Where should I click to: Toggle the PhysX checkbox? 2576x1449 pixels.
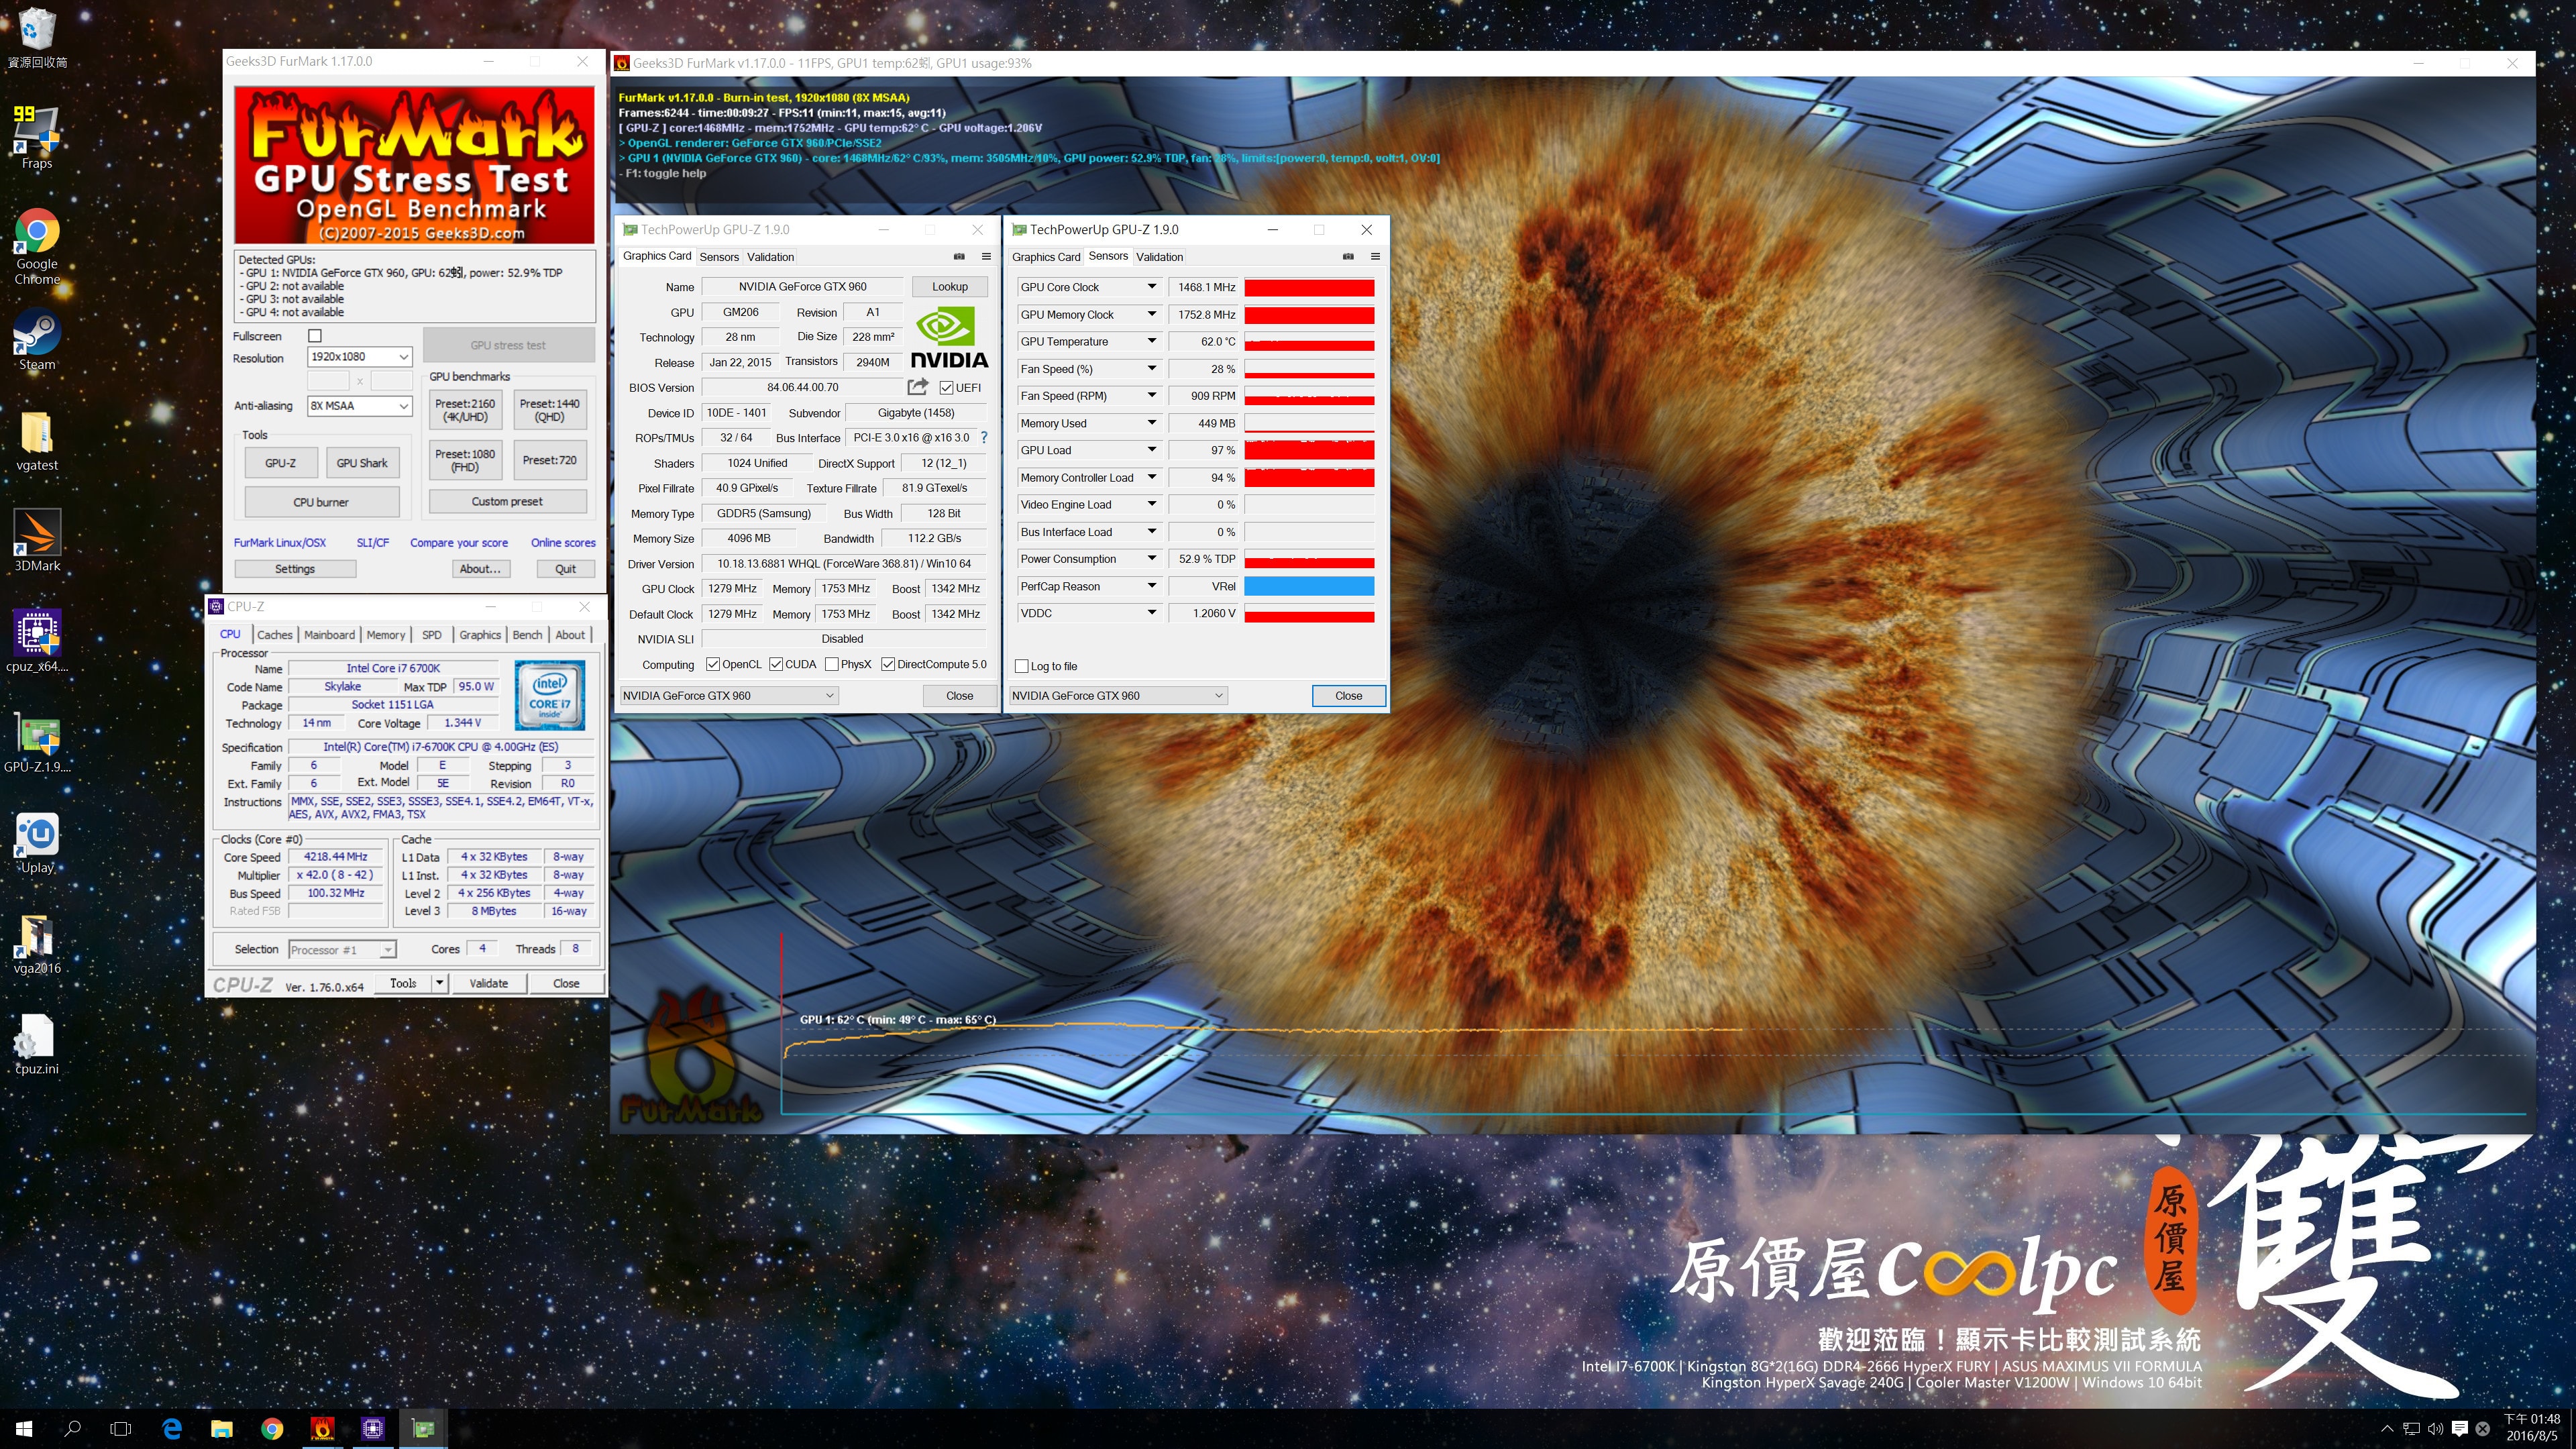[x=832, y=664]
